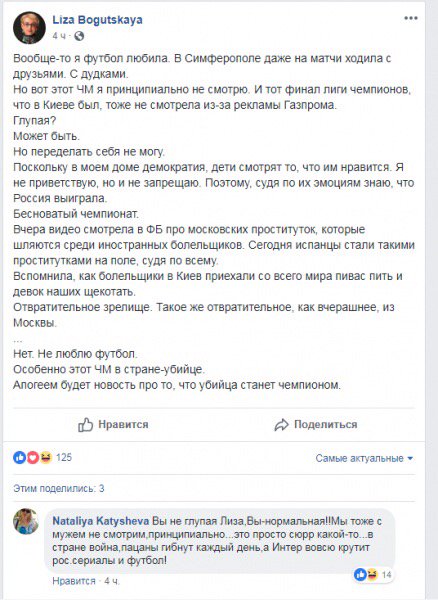Click the thumbs-up icon next to Нравится
438x600 pixels.
point(86,424)
